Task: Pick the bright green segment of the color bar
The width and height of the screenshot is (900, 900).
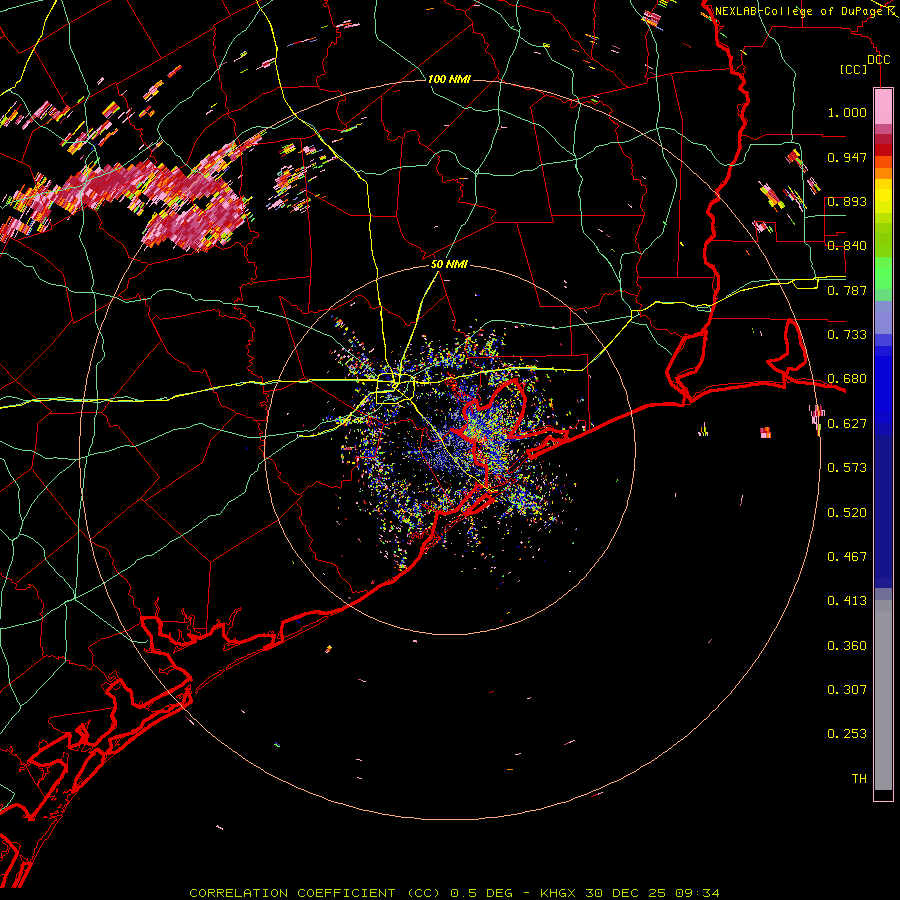Action: [x=883, y=273]
